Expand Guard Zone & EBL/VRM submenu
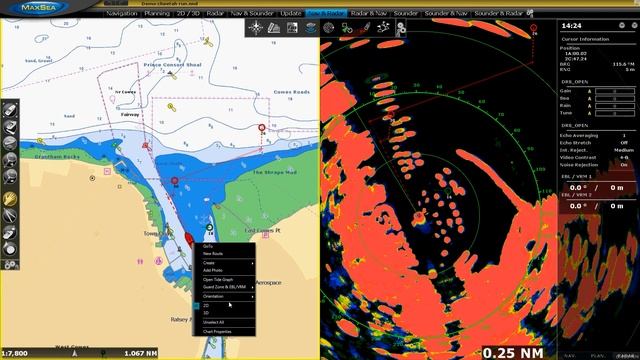640x360 pixels. (x=224, y=287)
